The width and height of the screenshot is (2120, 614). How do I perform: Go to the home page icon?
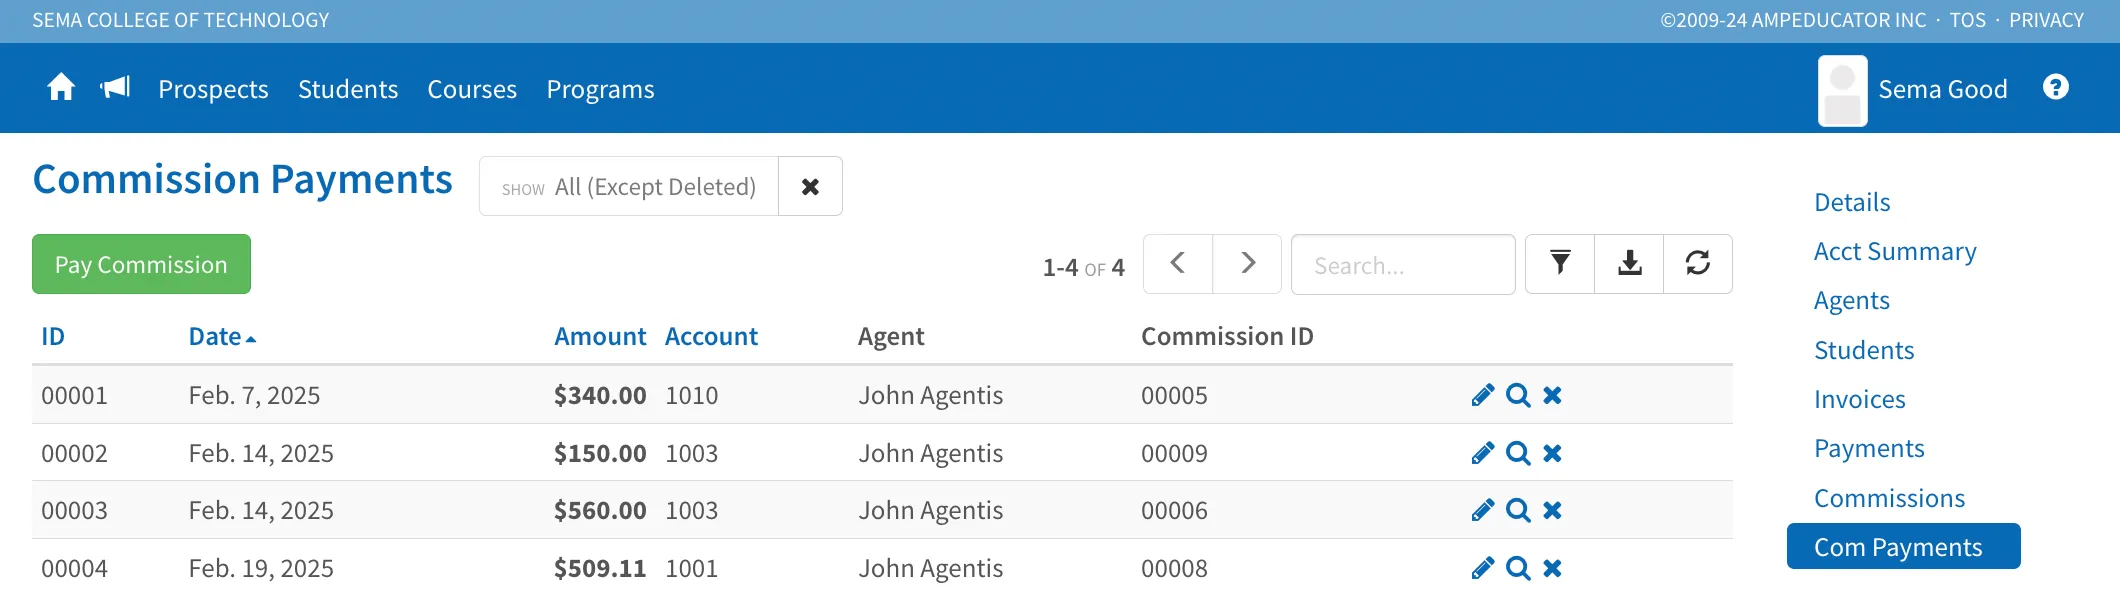coord(61,88)
